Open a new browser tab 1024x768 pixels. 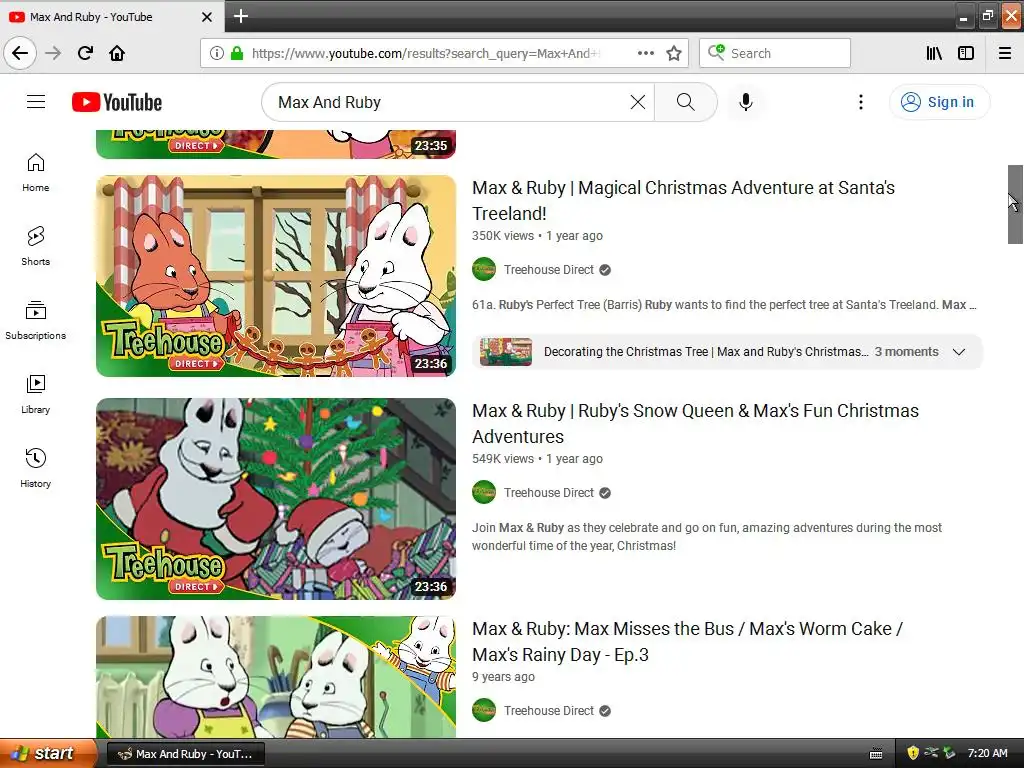coord(240,16)
